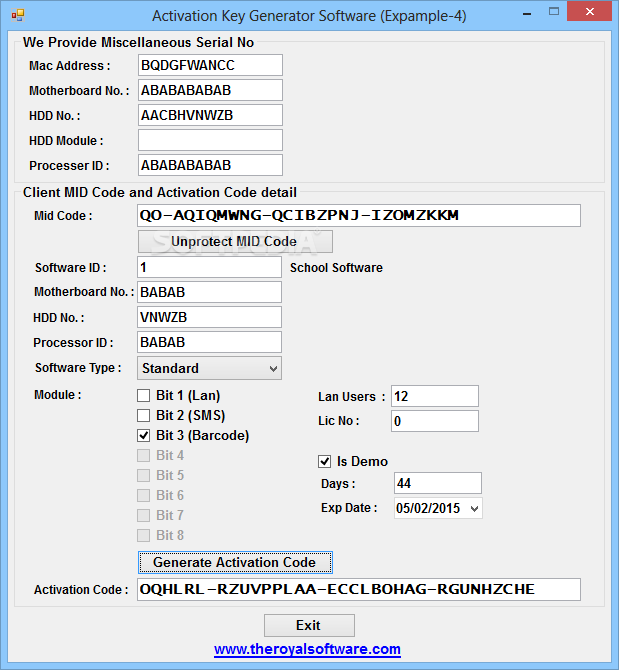Click the Exit button
The height and width of the screenshot is (670, 619).
[x=309, y=626]
